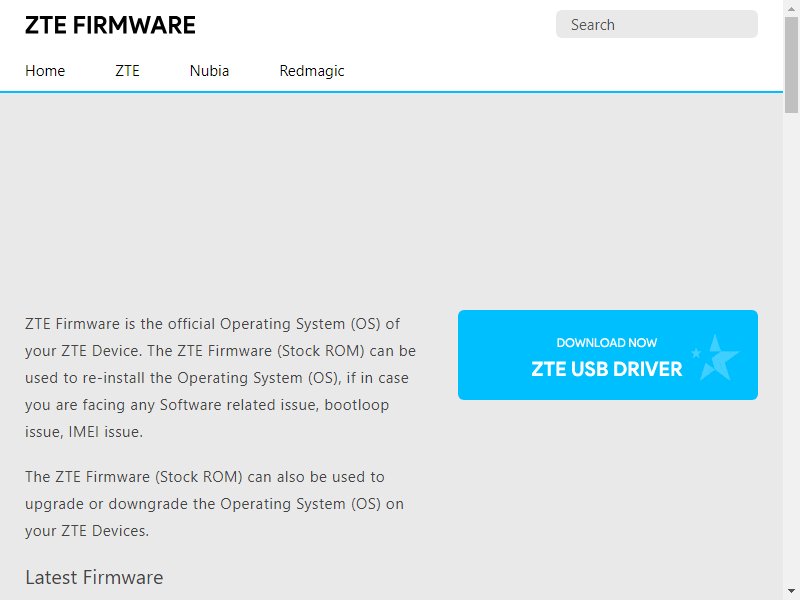Click the star icon on the USB Driver banner
Screen dimensions: 800x600
tap(715, 358)
